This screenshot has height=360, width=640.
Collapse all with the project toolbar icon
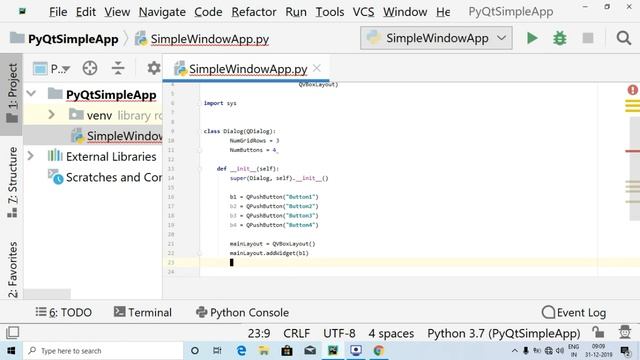coord(118,68)
